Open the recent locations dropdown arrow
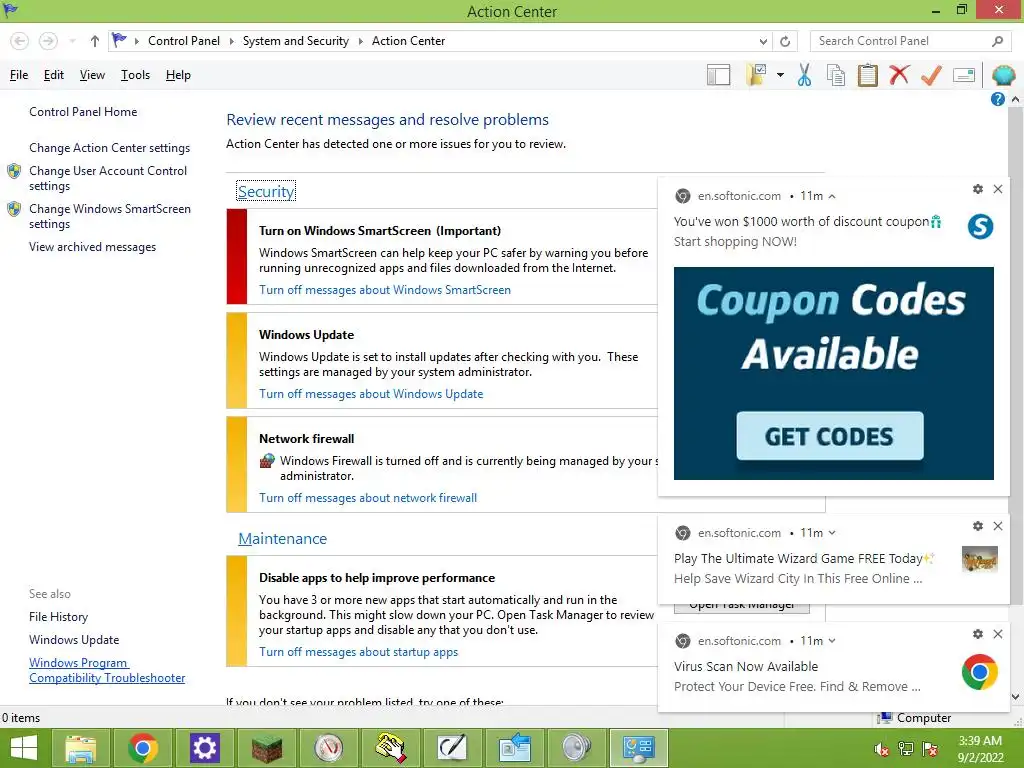Image resolution: width=1024 pixels, height=768 pixels. pos(72,41)
